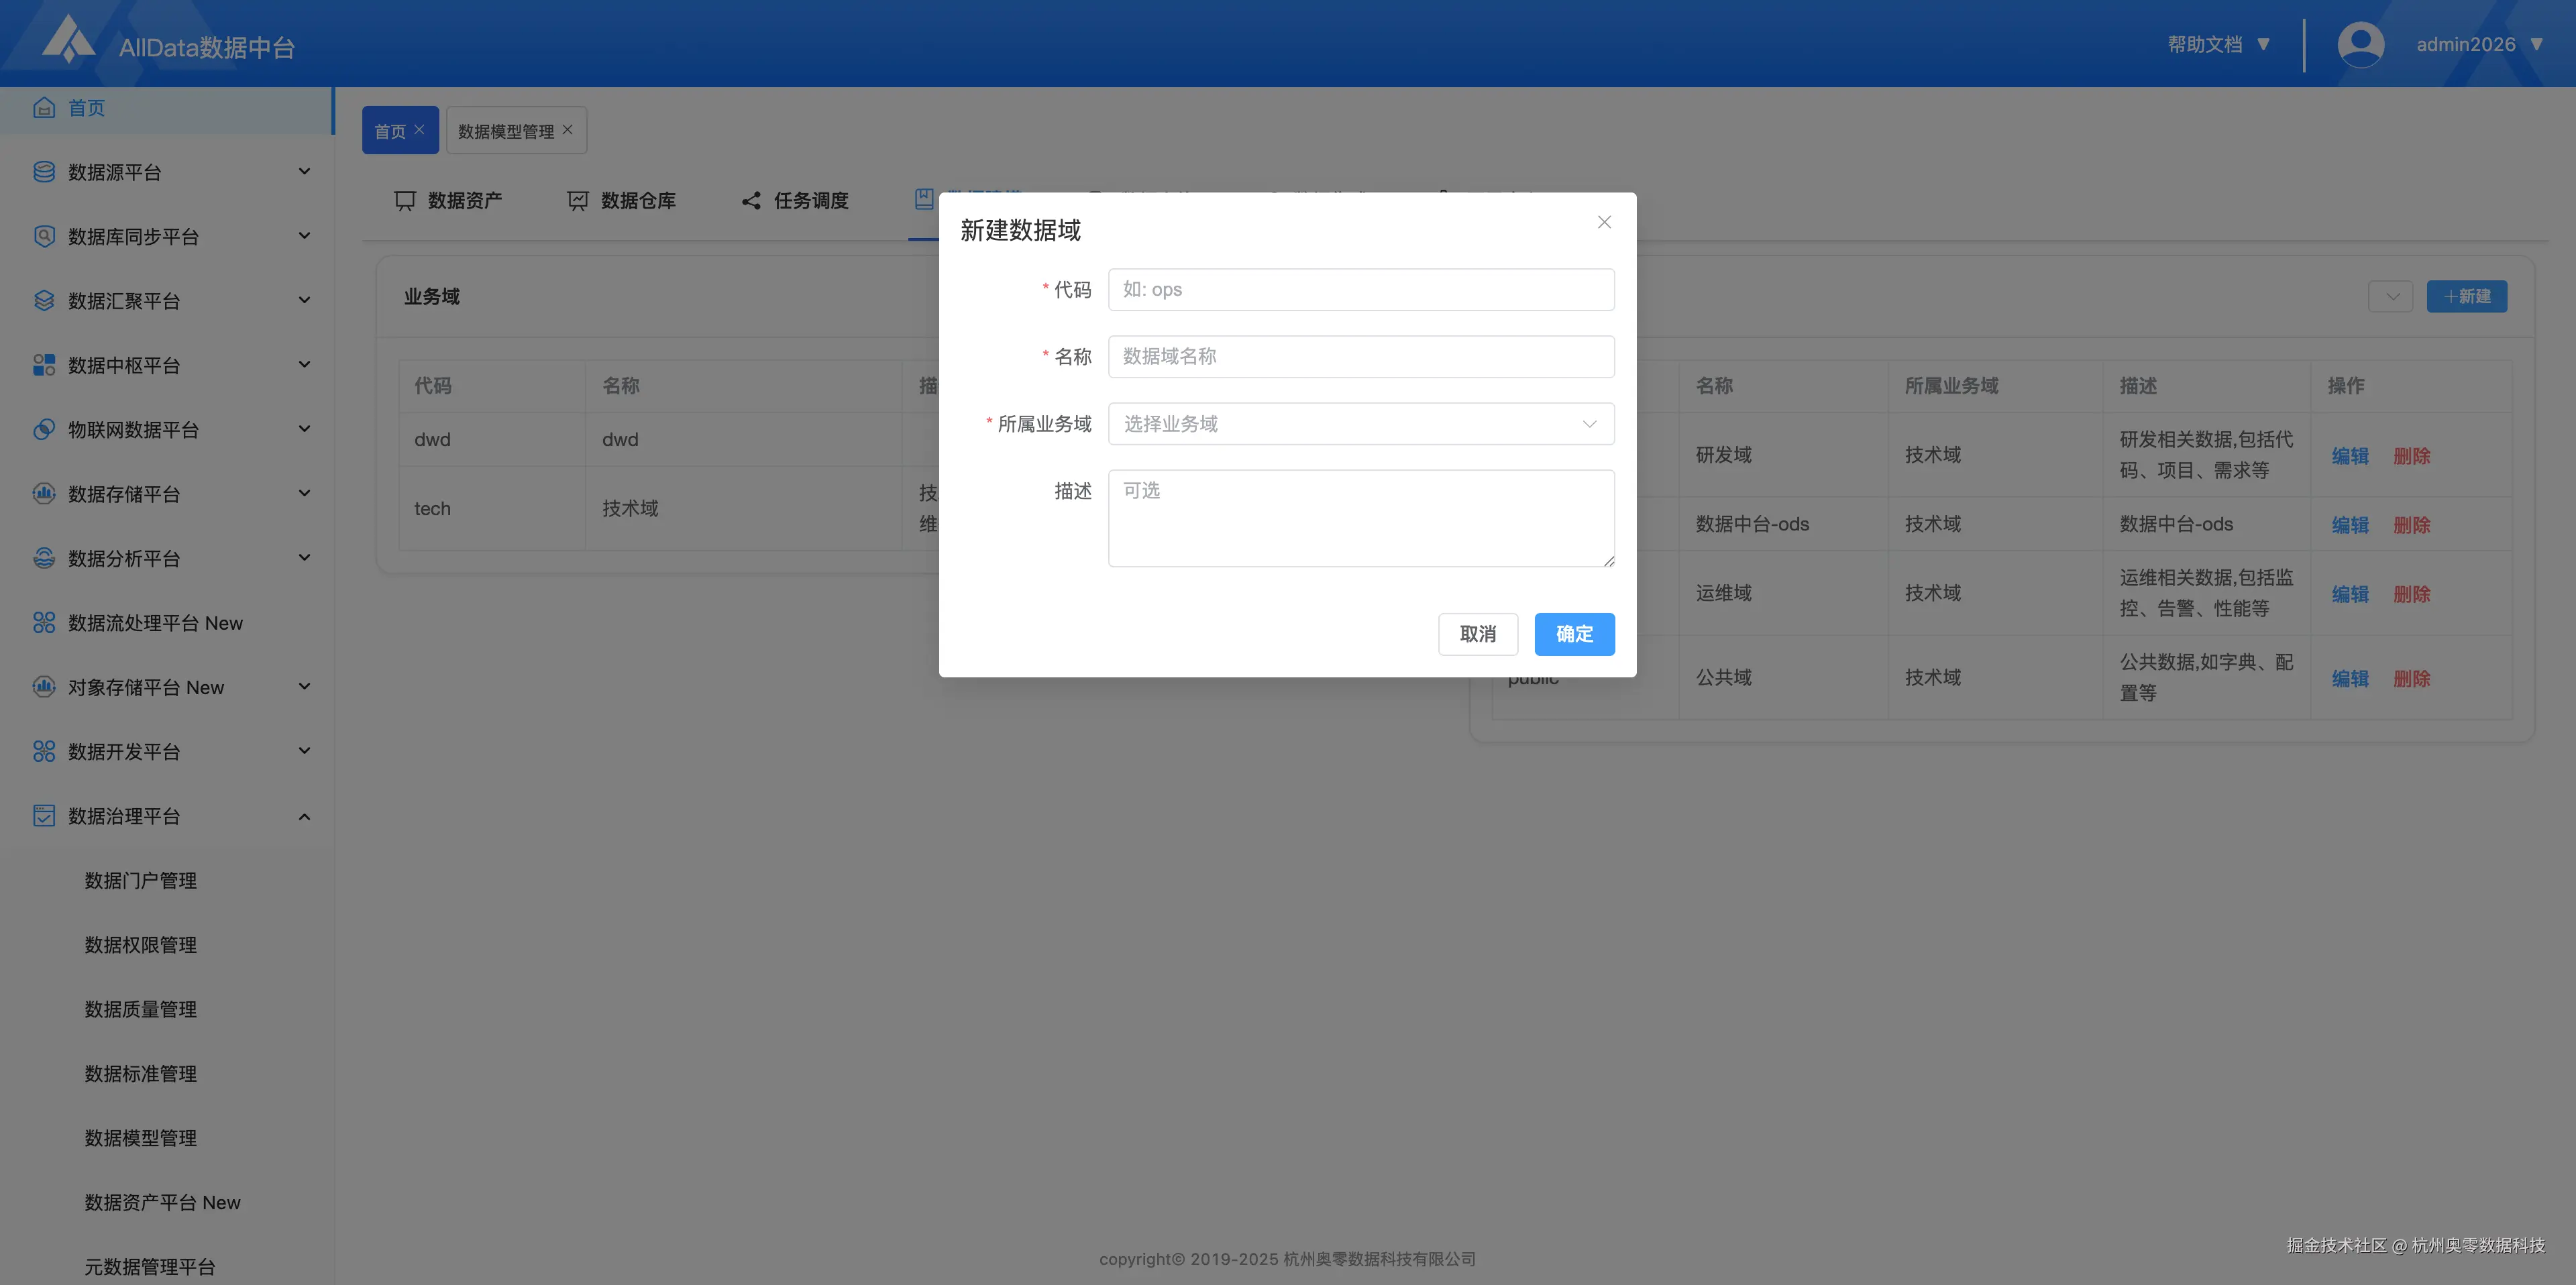This screenshot has width=2576, height=1285.
Task: Click the 数据源平台 sidebar icon
Action: pos(44,172)
